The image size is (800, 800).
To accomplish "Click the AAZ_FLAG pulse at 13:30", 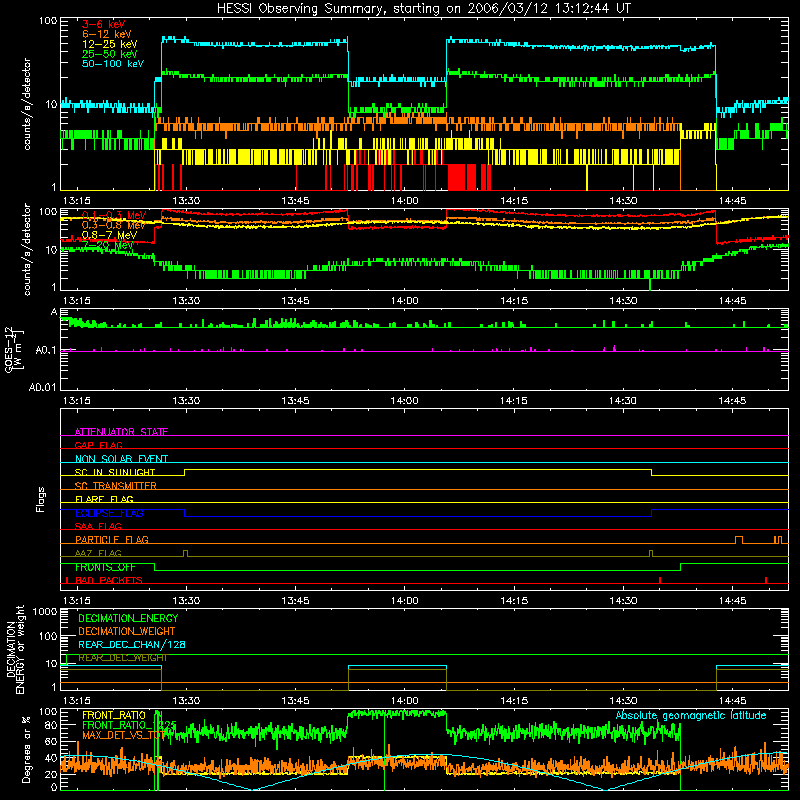I will (x=185, y=554).
